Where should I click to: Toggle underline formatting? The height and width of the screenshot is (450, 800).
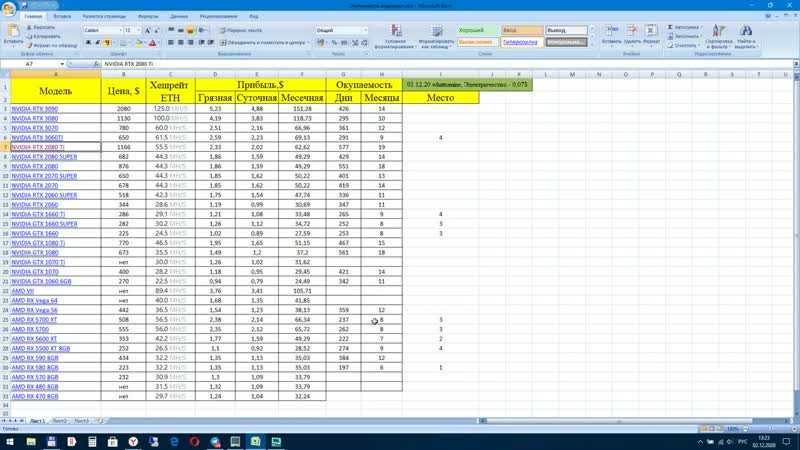pos(107,43)
